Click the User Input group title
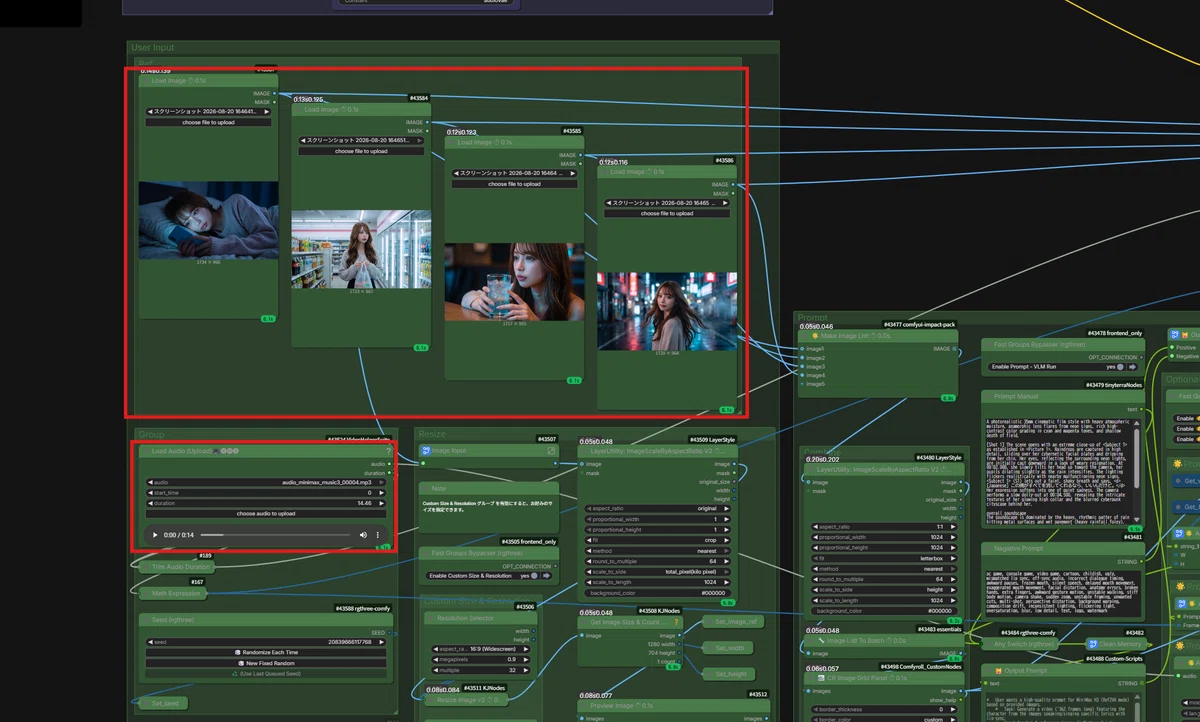Screen dimensions: 1200x722 [152, 47]
